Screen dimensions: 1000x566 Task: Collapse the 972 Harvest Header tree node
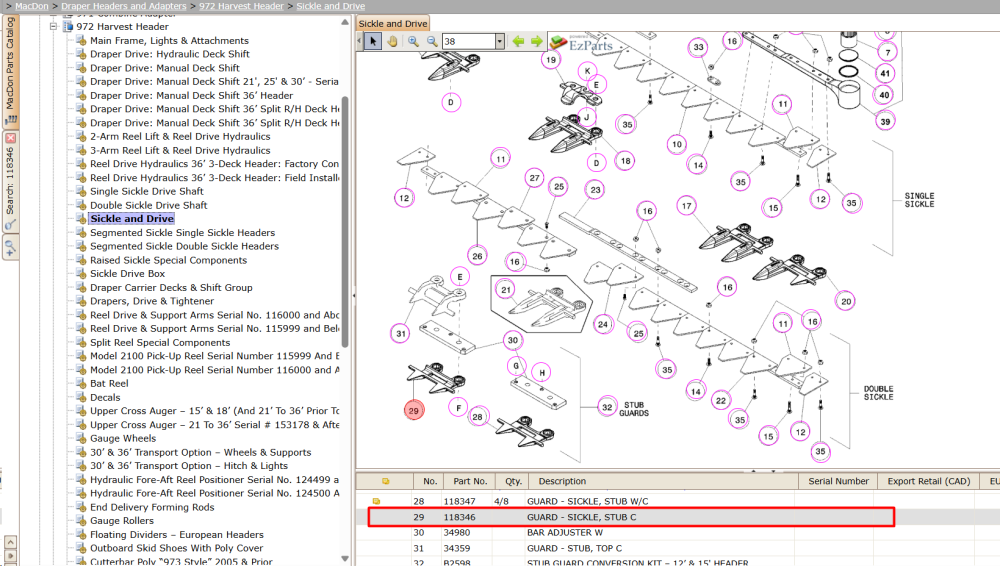click(54, 27)
